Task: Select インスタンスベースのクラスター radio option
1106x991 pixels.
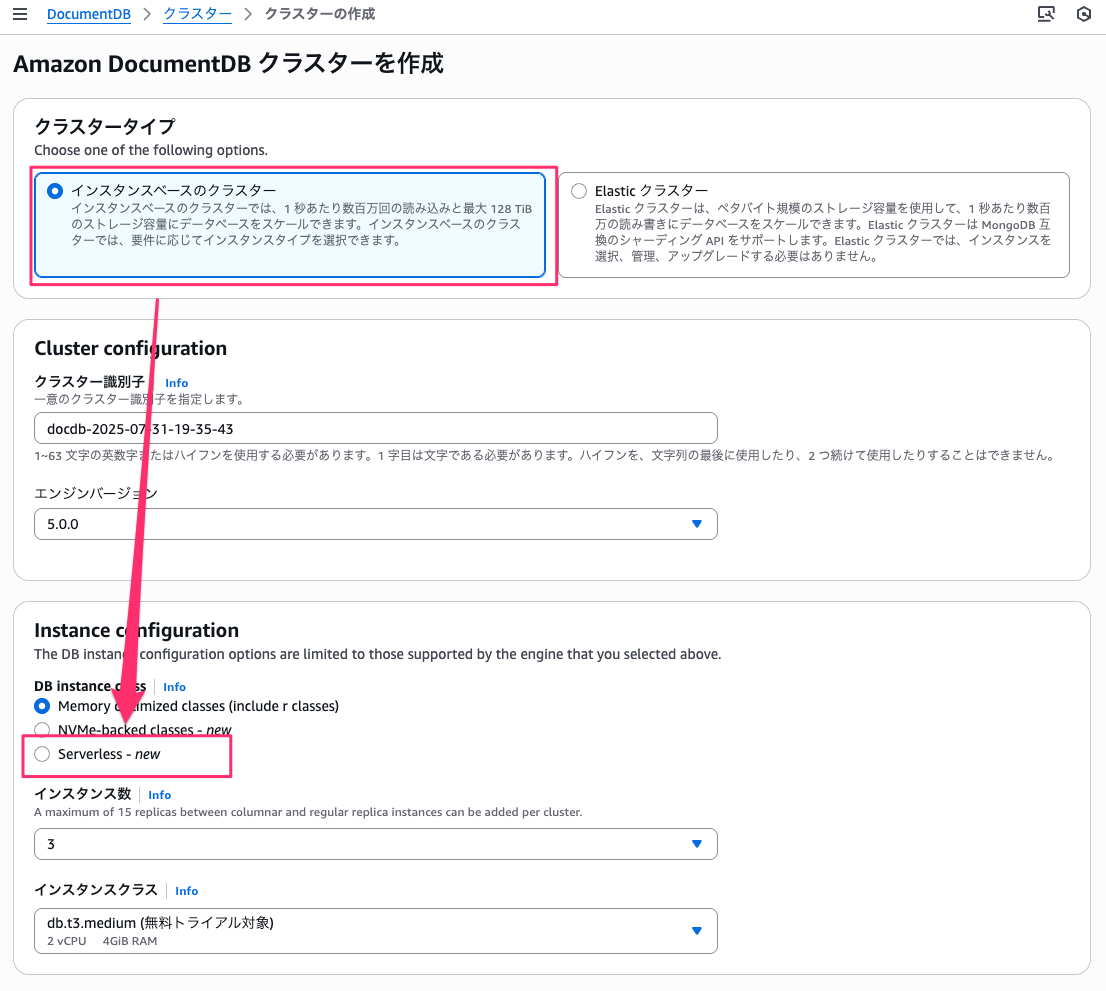Action: pos(55,191)
